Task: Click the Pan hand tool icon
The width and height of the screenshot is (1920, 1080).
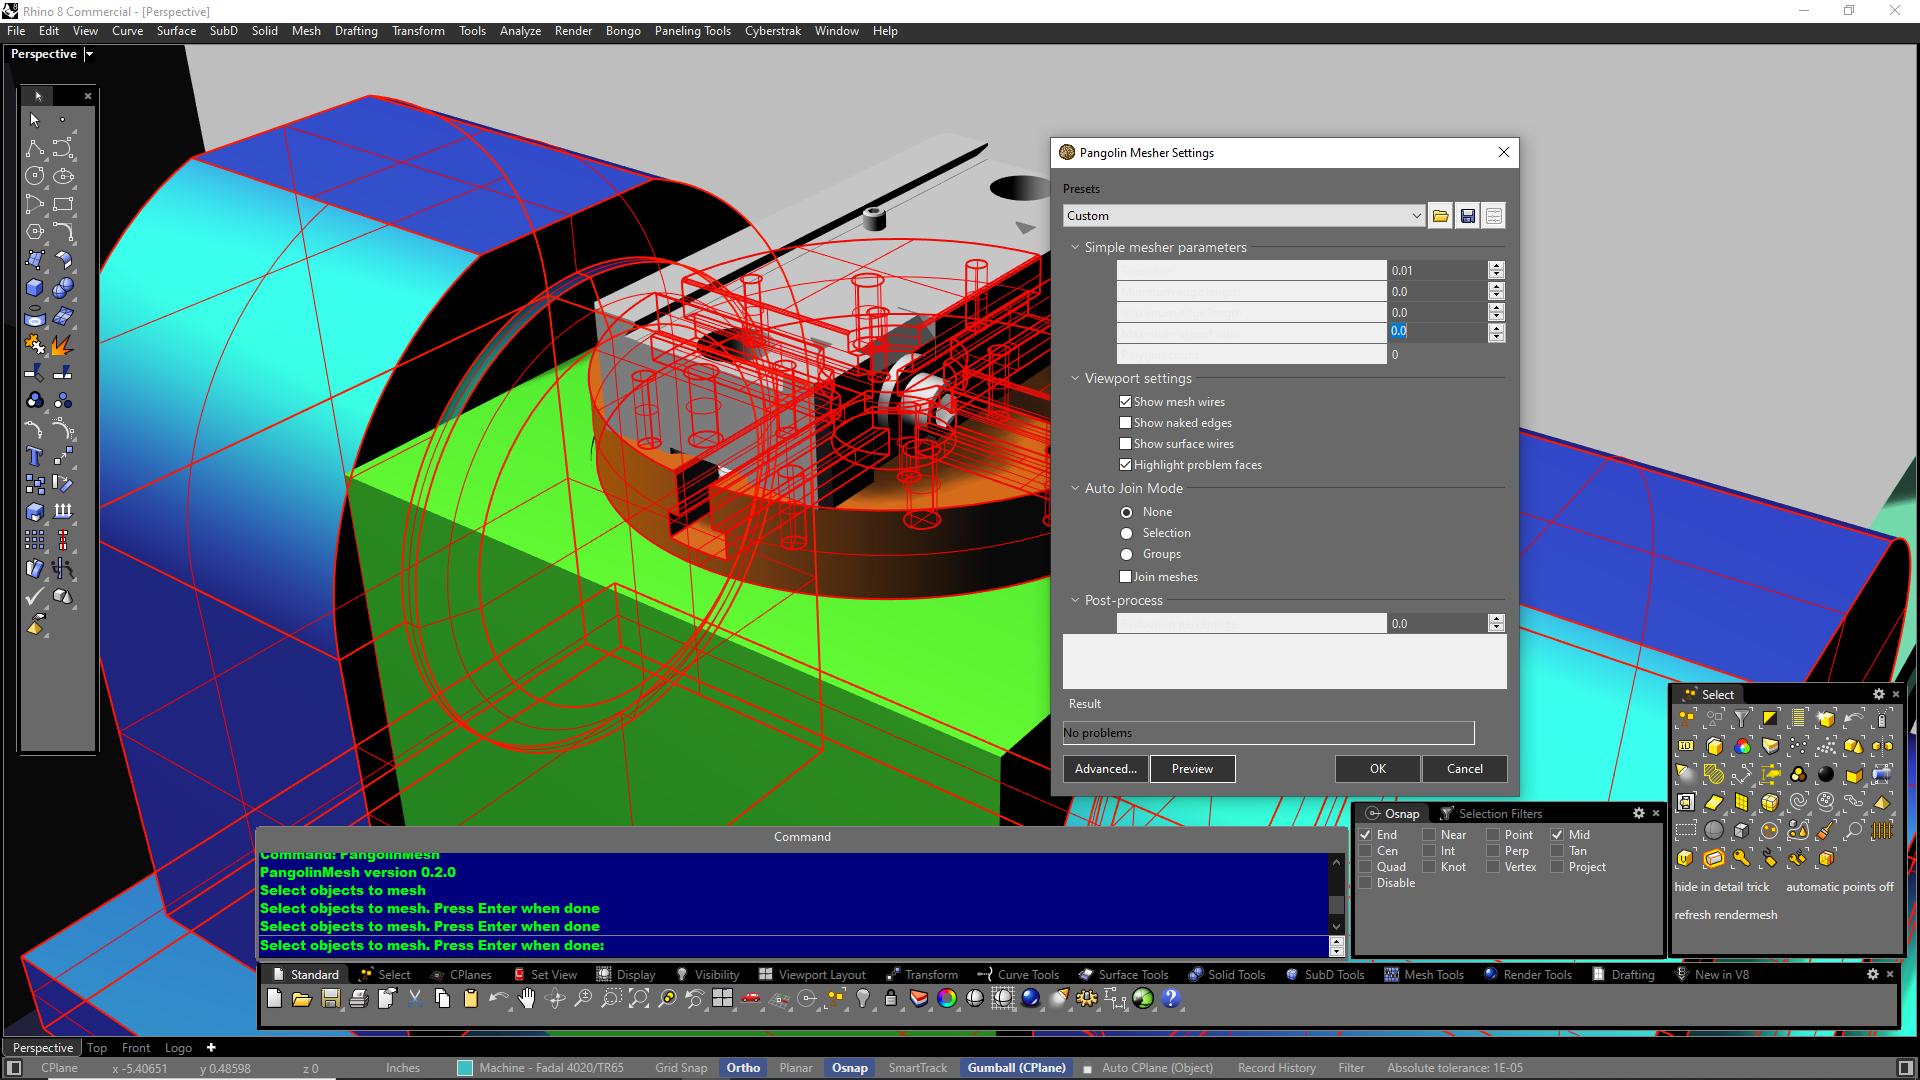Action: [x=527, y=998]
